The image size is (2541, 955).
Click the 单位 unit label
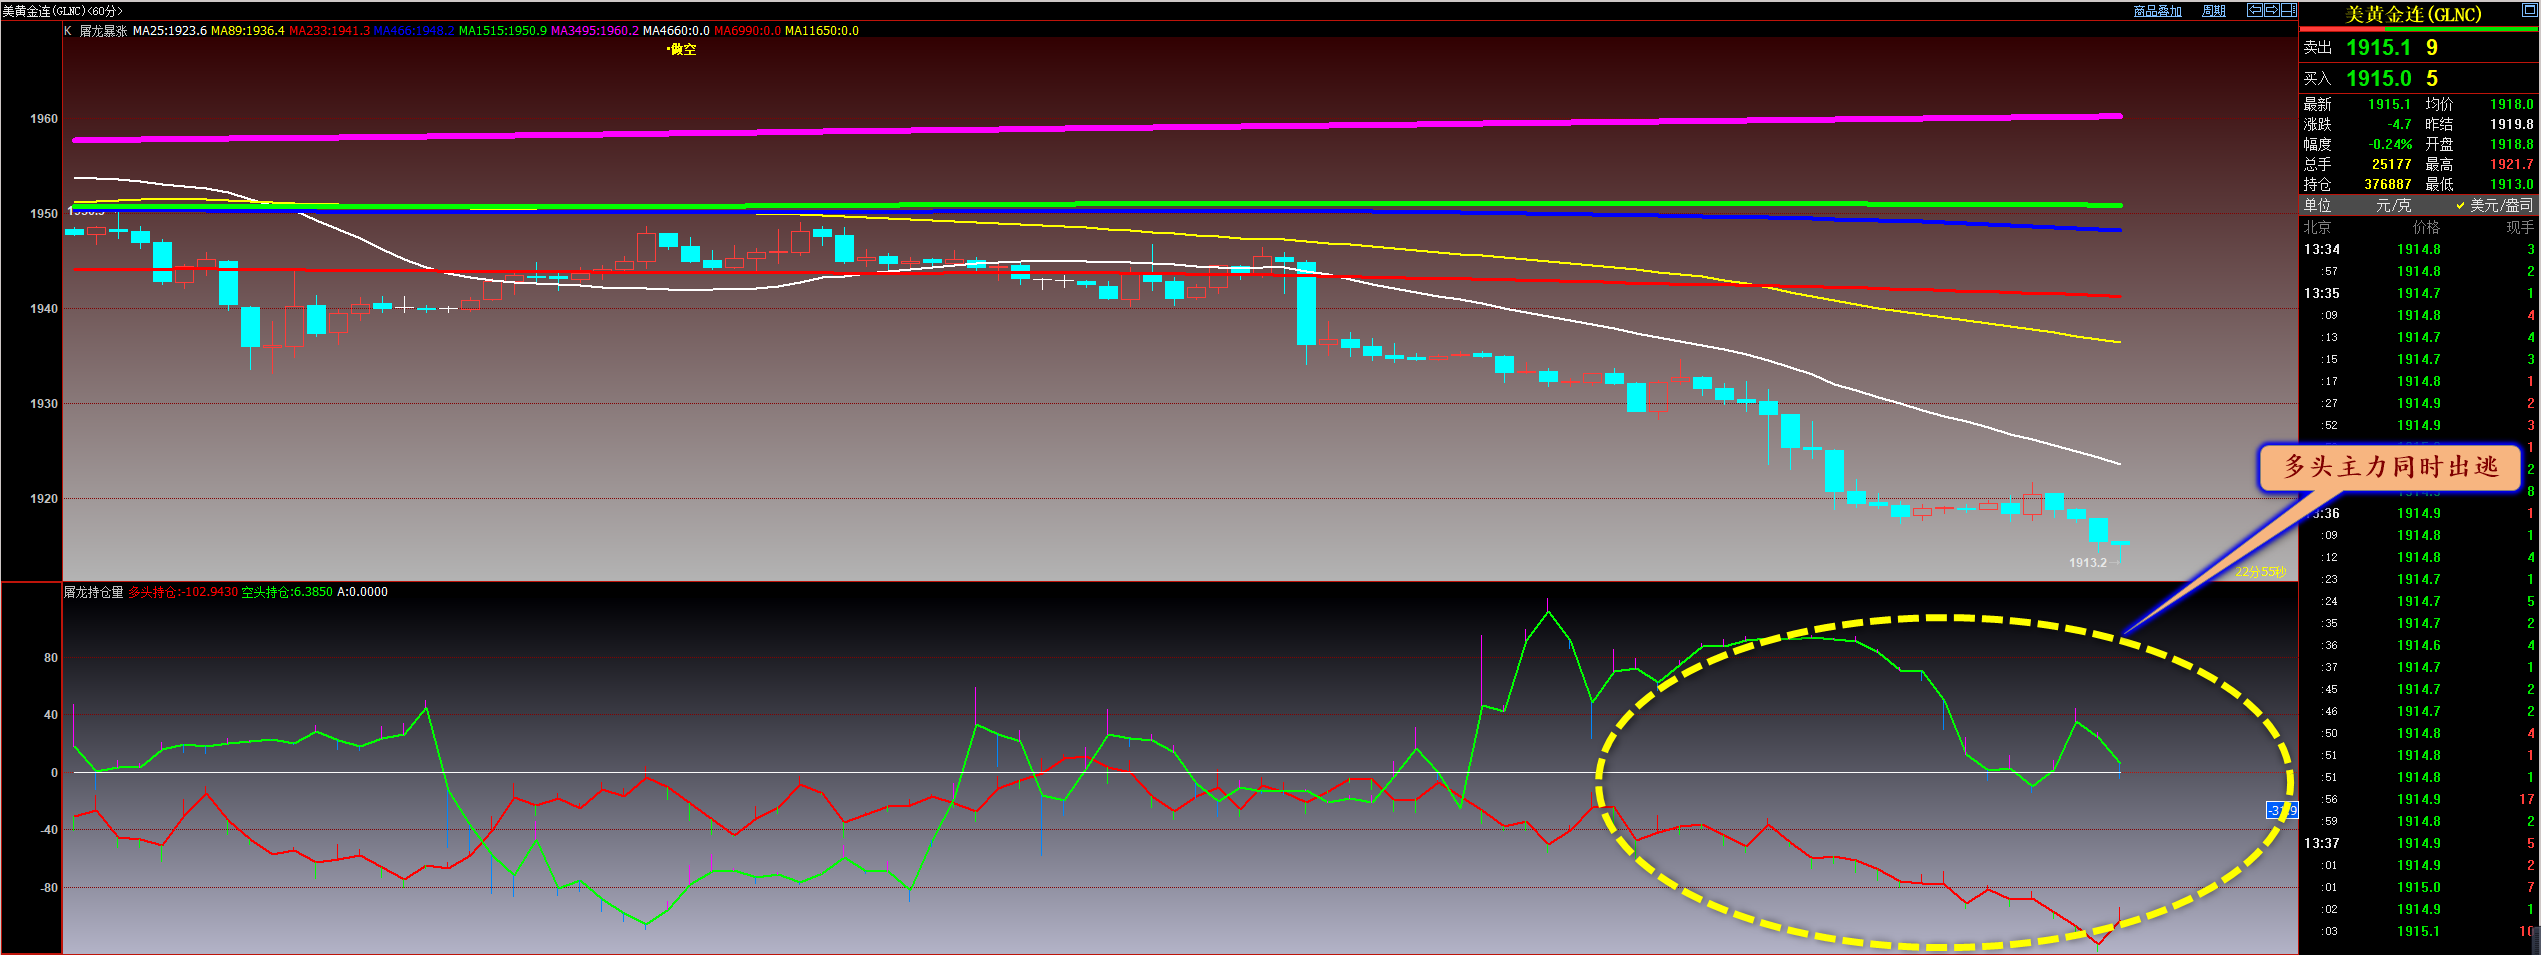(x=2317, y=205)
